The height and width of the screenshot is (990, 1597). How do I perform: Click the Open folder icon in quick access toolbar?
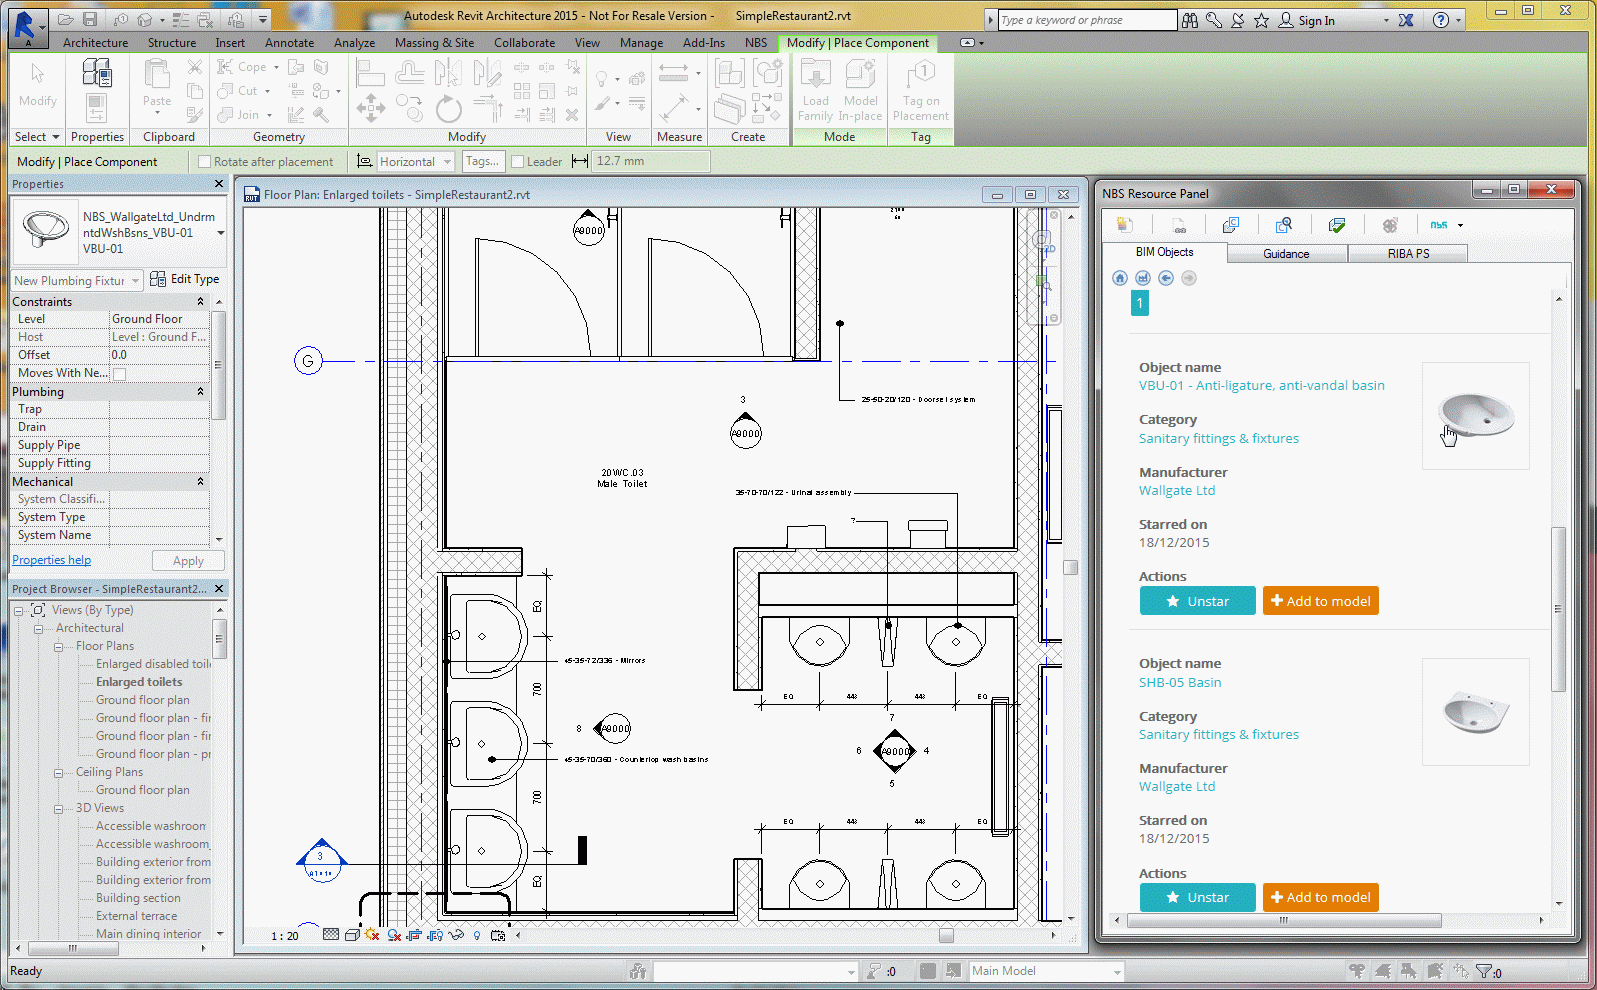pos(66,19)
